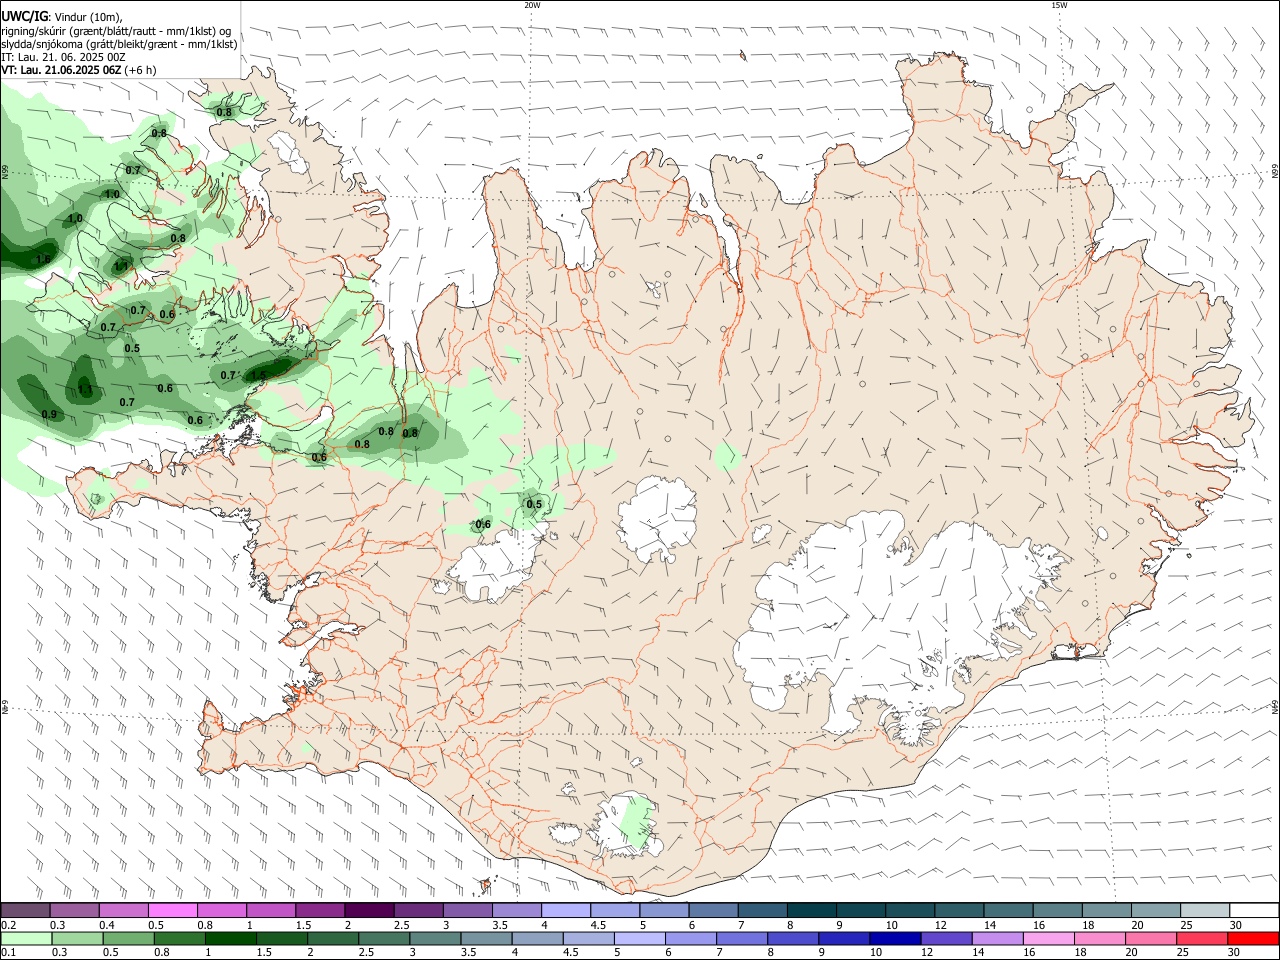This screenshot has width=1280, height=960.
Task: Pick the light purple 14 swatch in bottom legend row
Action: [997, 938]
